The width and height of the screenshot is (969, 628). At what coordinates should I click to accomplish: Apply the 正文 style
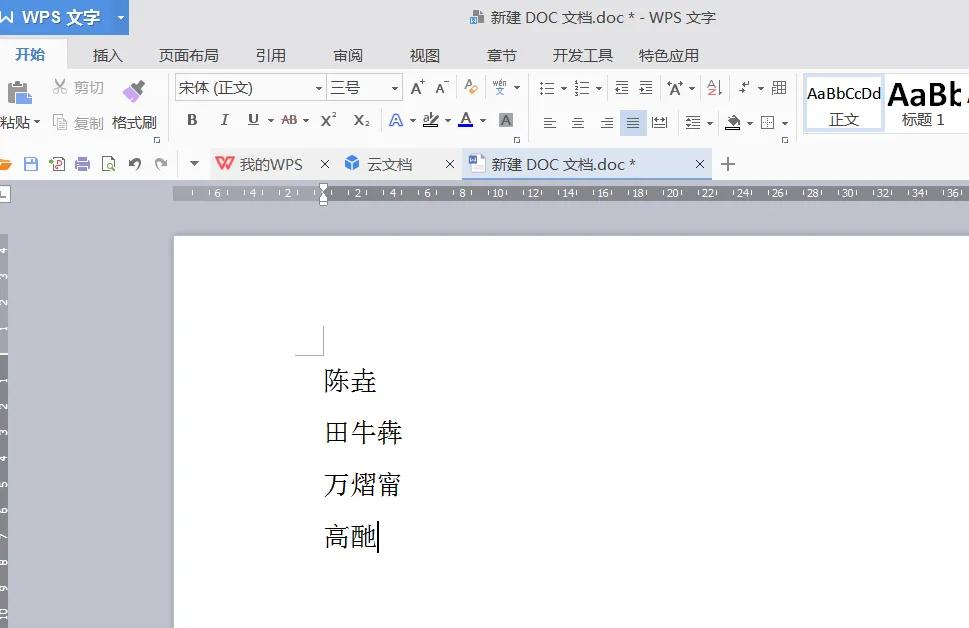click(x=844, y=104)
